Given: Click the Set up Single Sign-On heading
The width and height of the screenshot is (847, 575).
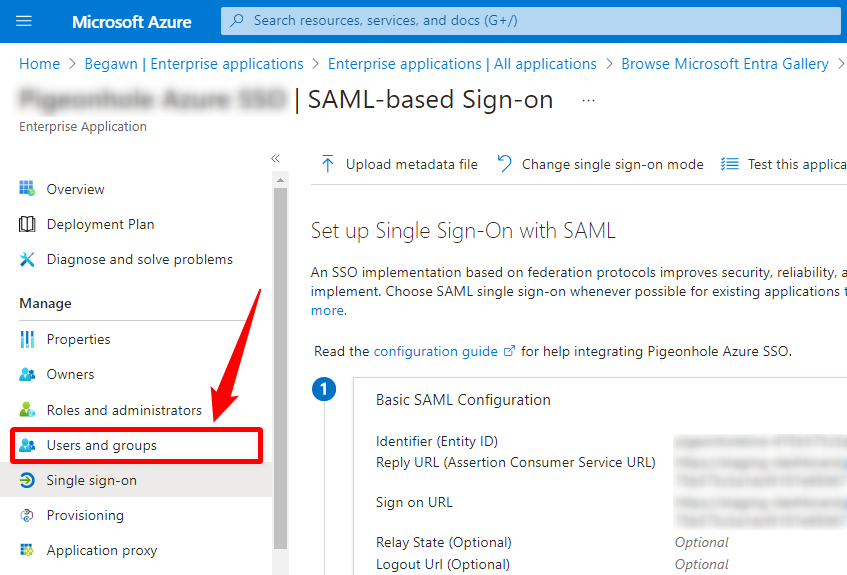Looking at the screenshot, I should (463, 231).
